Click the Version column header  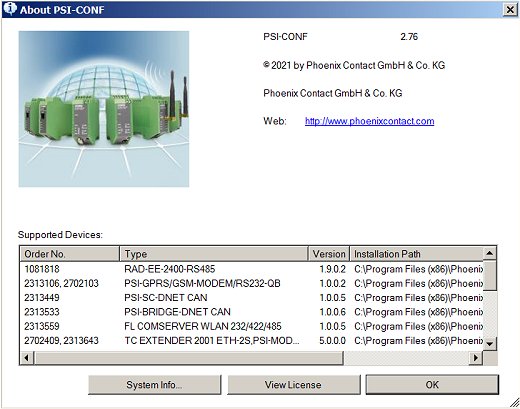pyautogui.click(x=329, y=254)
